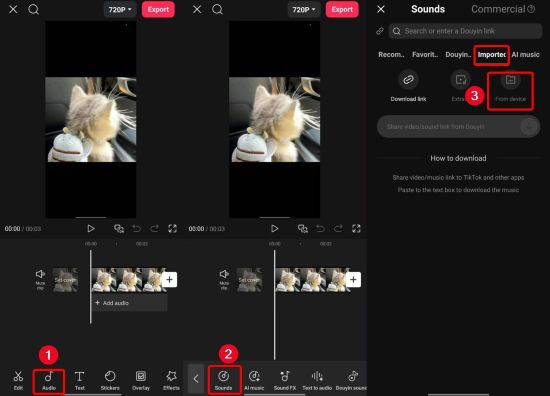
Task: Click the search icon in the middle editor screen
Action: (x=217, y=9)
